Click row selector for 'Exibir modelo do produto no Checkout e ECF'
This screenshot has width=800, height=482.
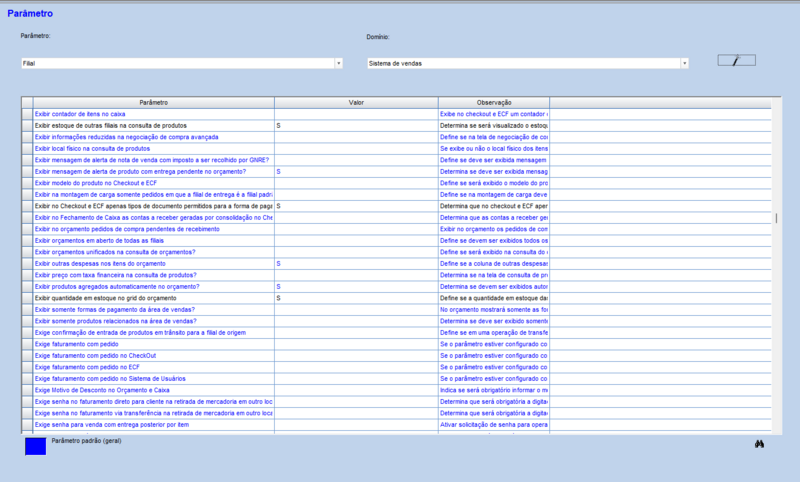(27, 183)
